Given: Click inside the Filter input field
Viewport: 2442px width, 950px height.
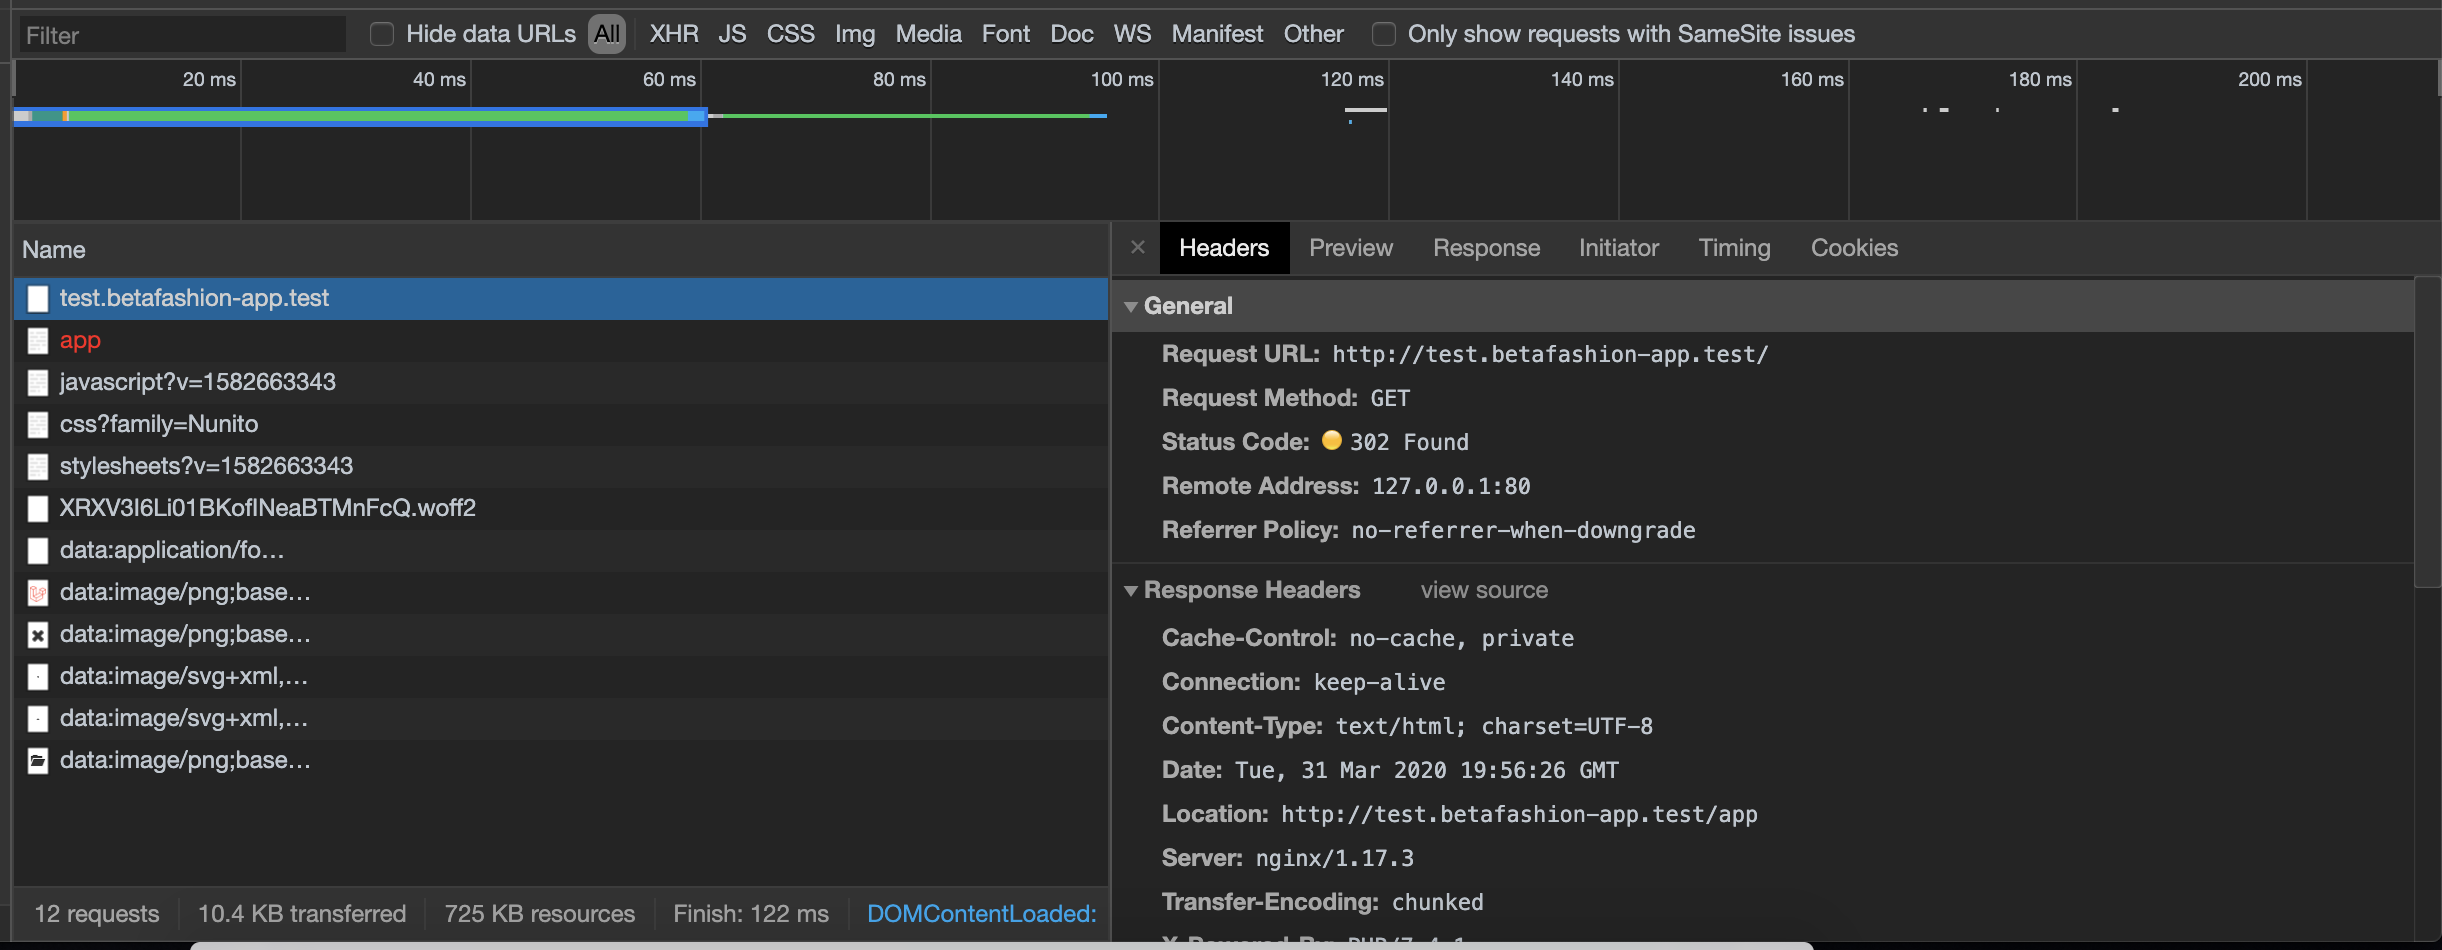Looking at the screenshot, I should [180, 34].
